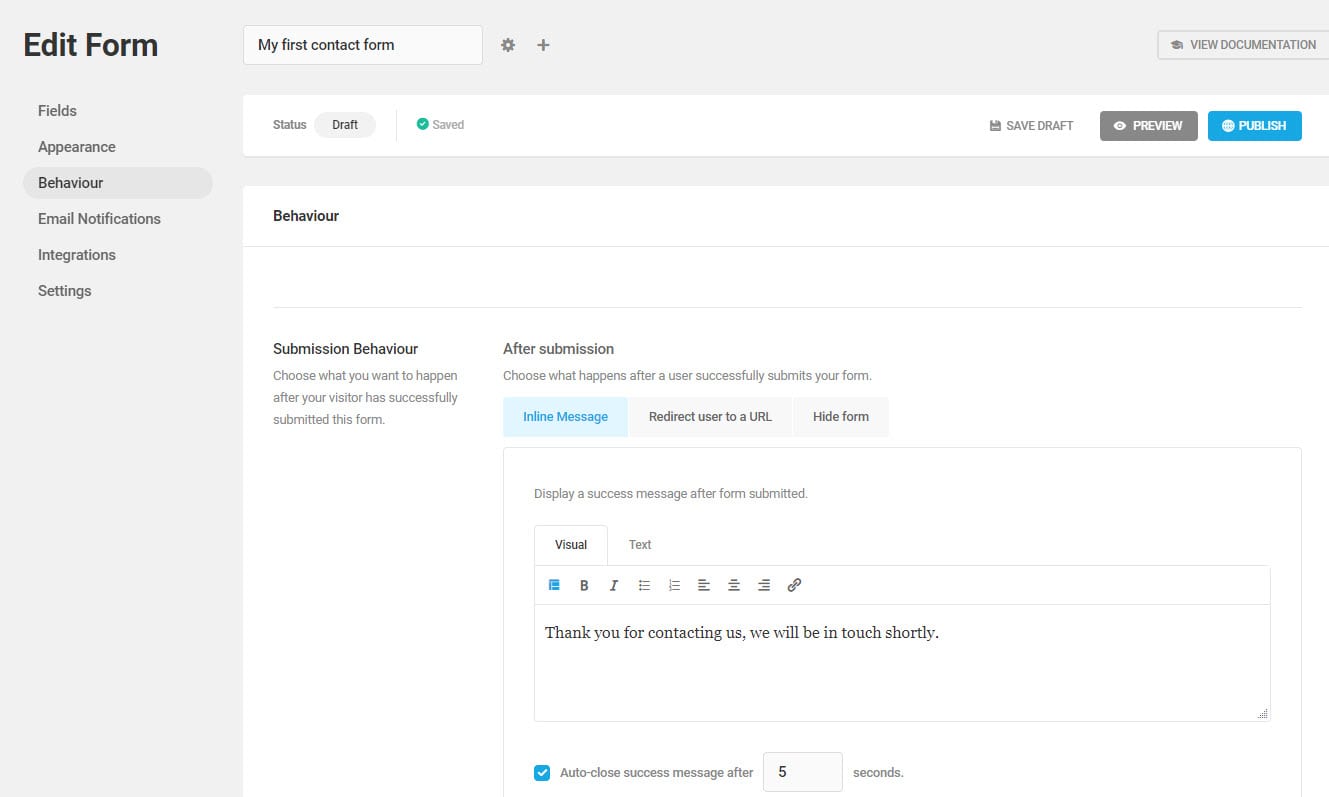Image resolution: width=1329 pixels, height=797 pixels.
Task: Insert a numbered list in the editor
Action: (x=674, y=586)
